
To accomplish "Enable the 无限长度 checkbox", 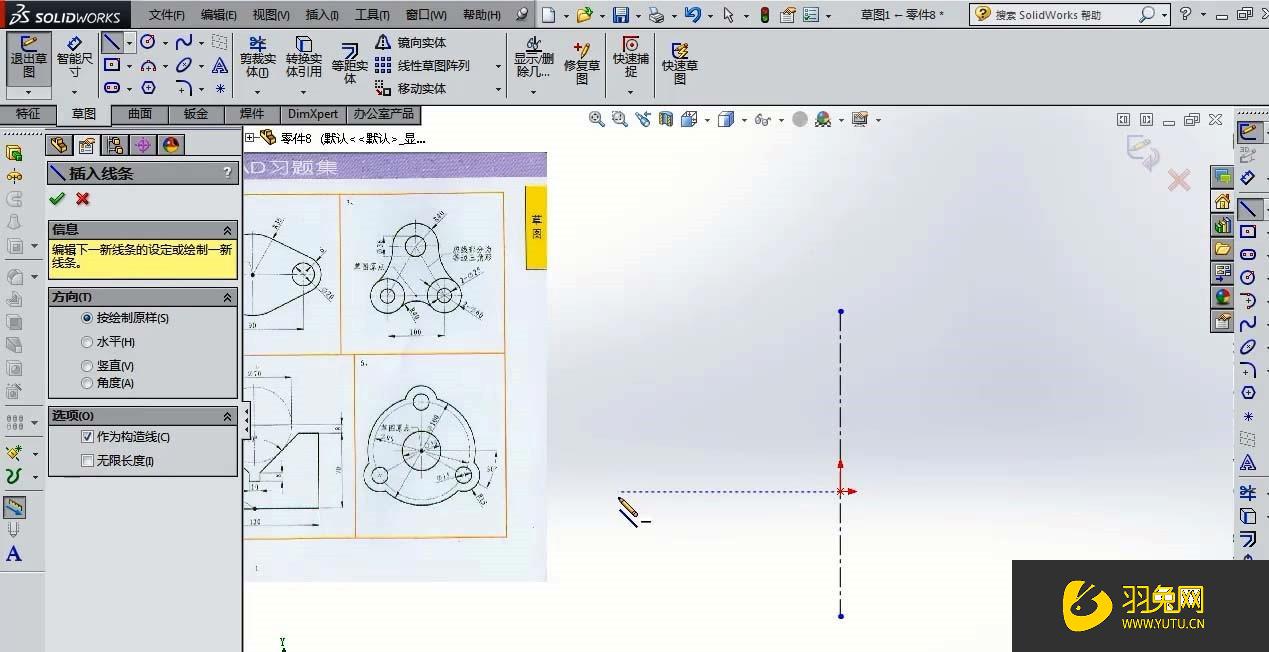I will pos(88,460).
